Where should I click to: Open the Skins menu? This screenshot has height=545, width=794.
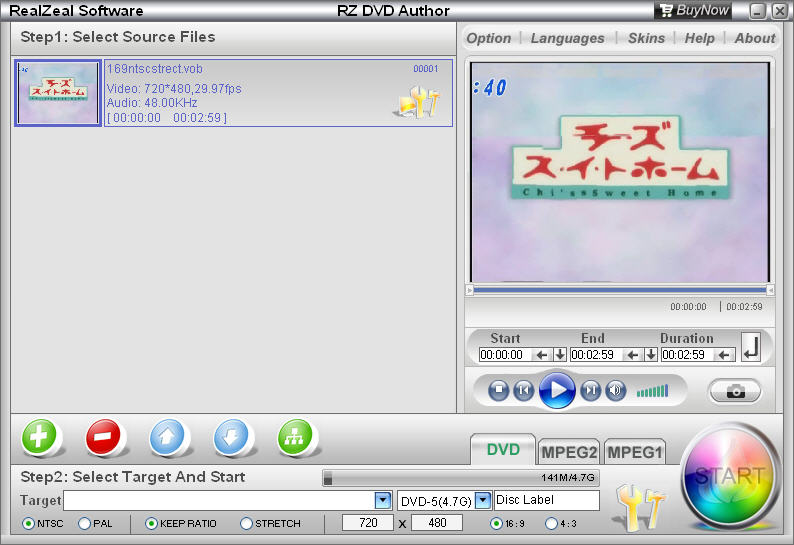coord(646,38)
